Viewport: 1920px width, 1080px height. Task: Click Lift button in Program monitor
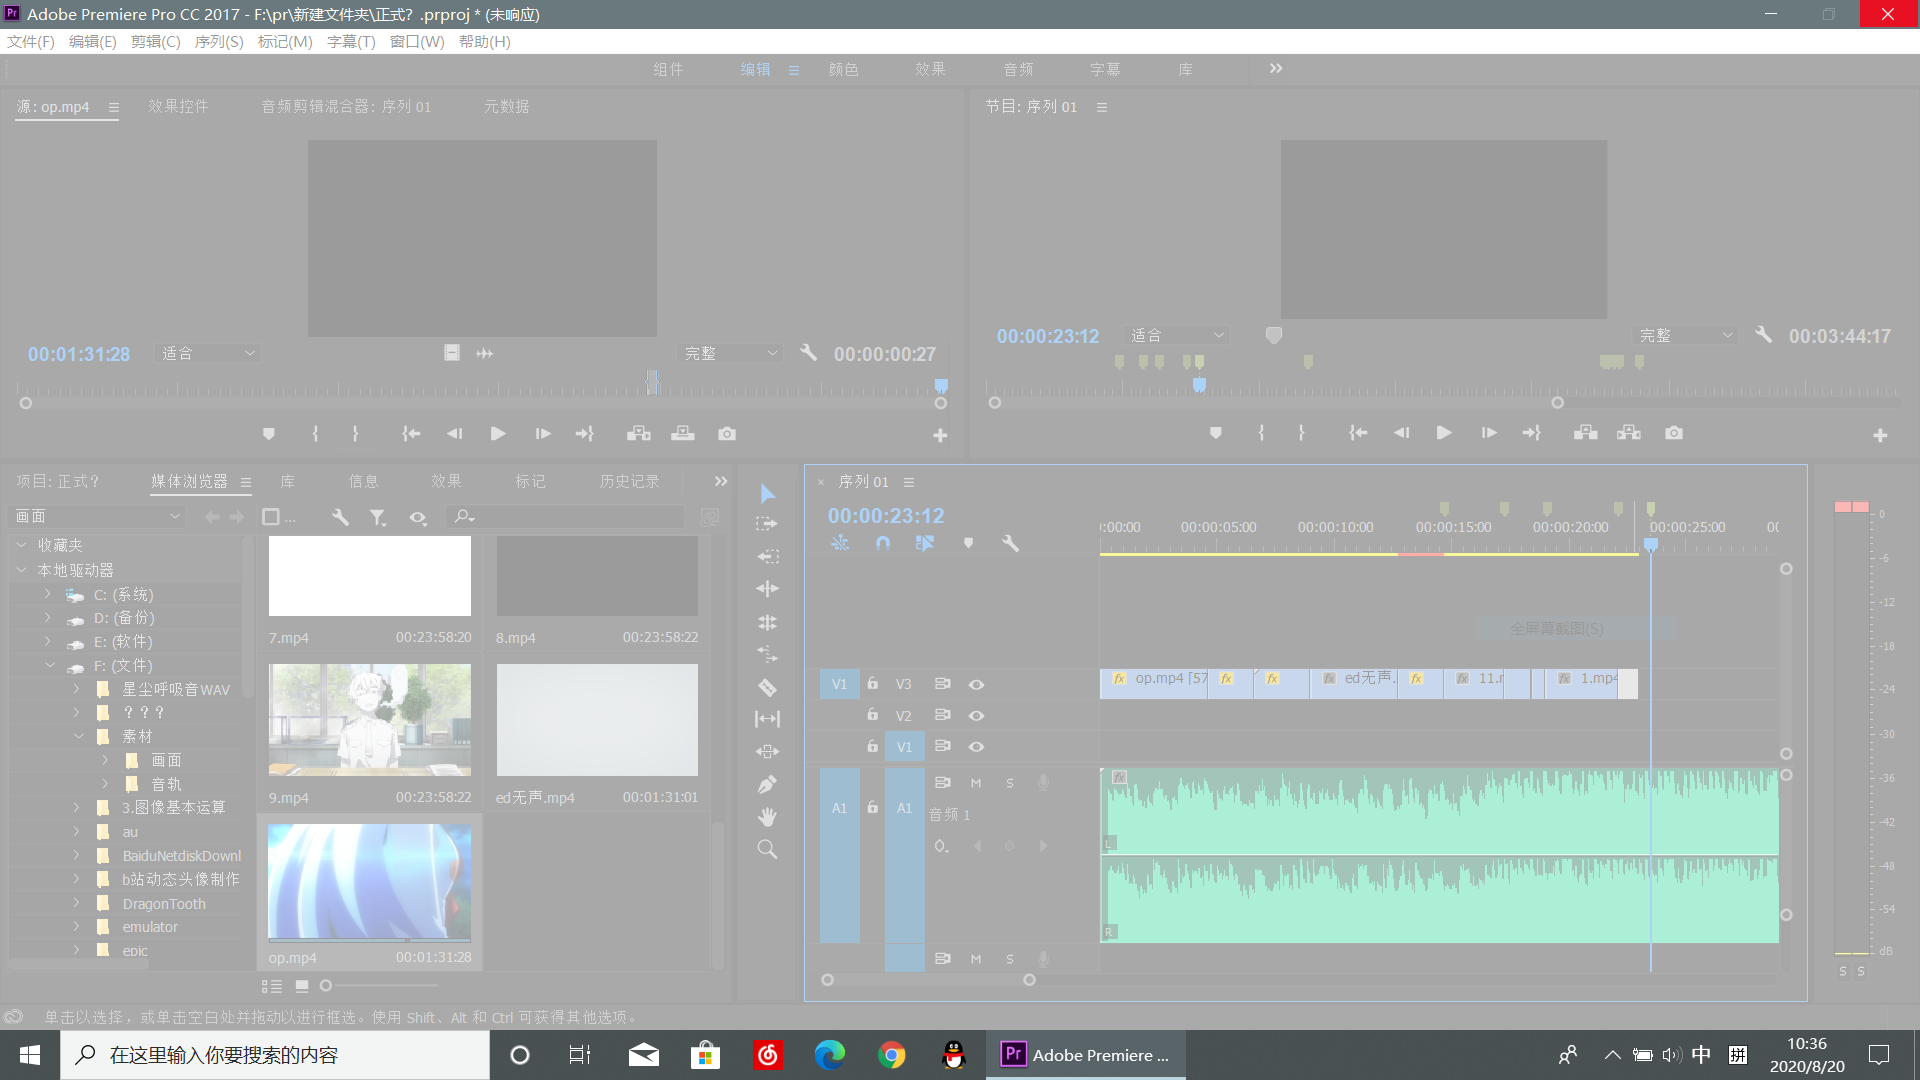click(x=1586, y=433)
